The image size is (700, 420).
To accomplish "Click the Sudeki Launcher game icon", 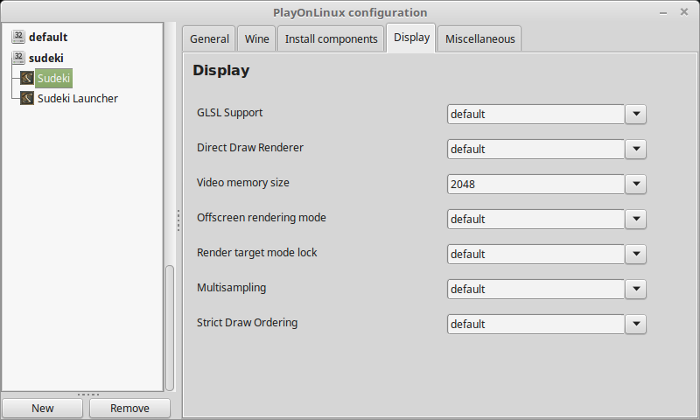I will pos(27,98).
